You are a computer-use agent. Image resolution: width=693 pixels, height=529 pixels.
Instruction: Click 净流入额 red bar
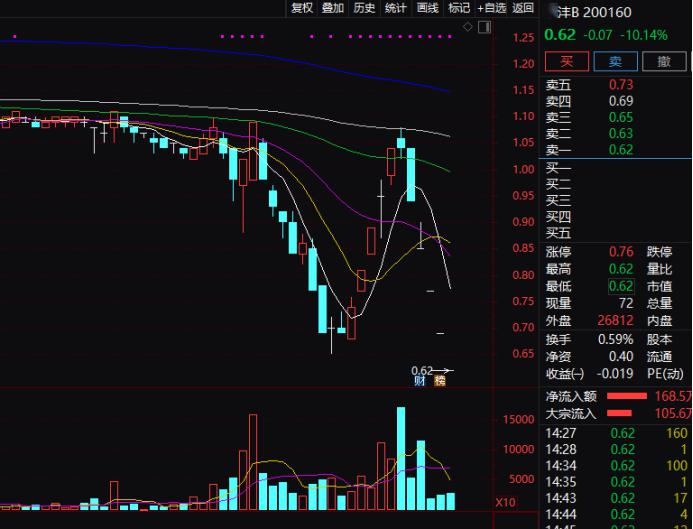(x=627, y=396)
